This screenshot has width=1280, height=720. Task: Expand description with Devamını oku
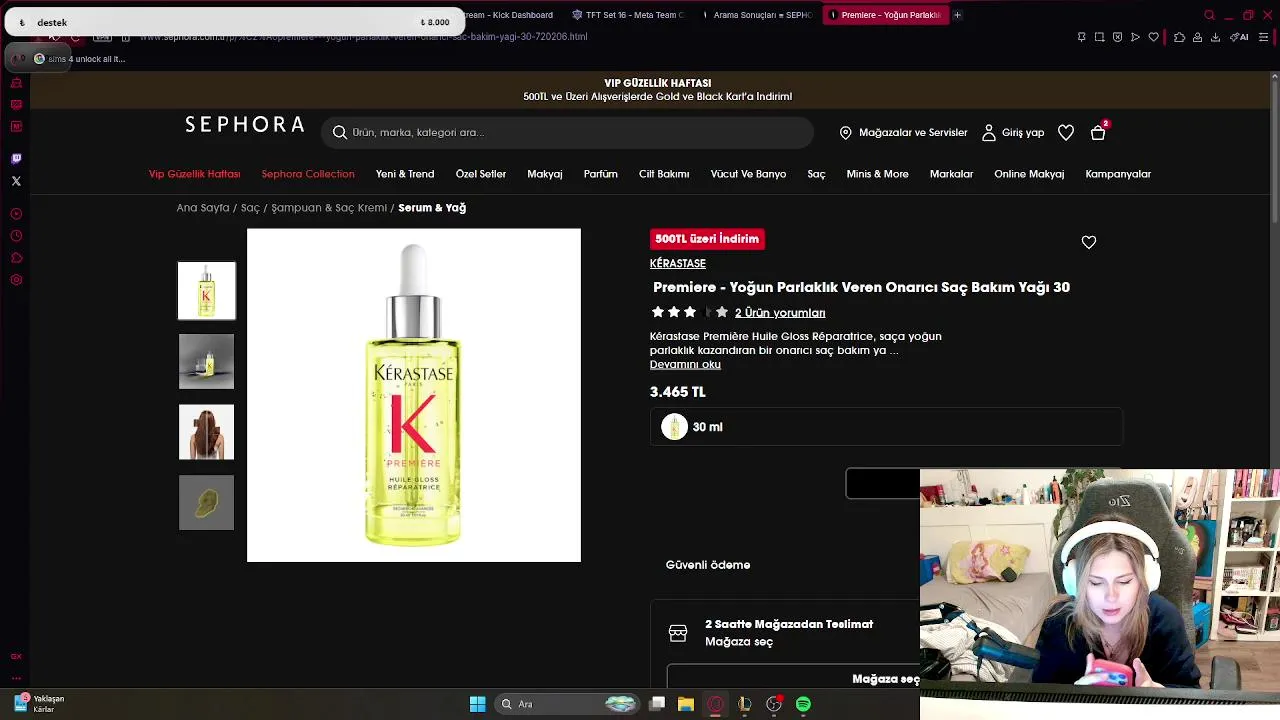[685, 364]
